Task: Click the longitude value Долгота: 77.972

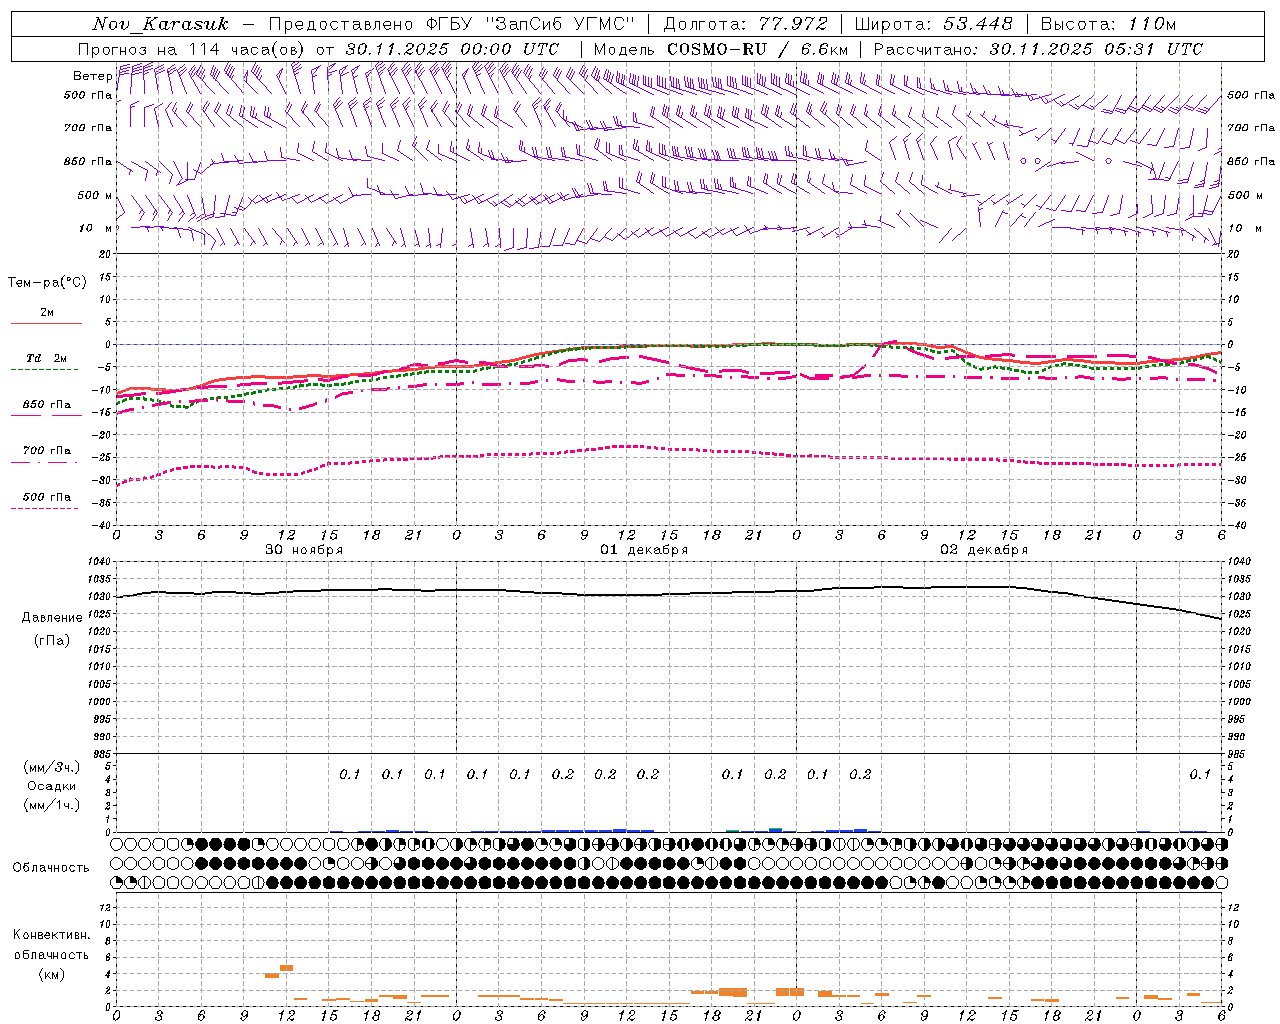Action: click(745, 24)
